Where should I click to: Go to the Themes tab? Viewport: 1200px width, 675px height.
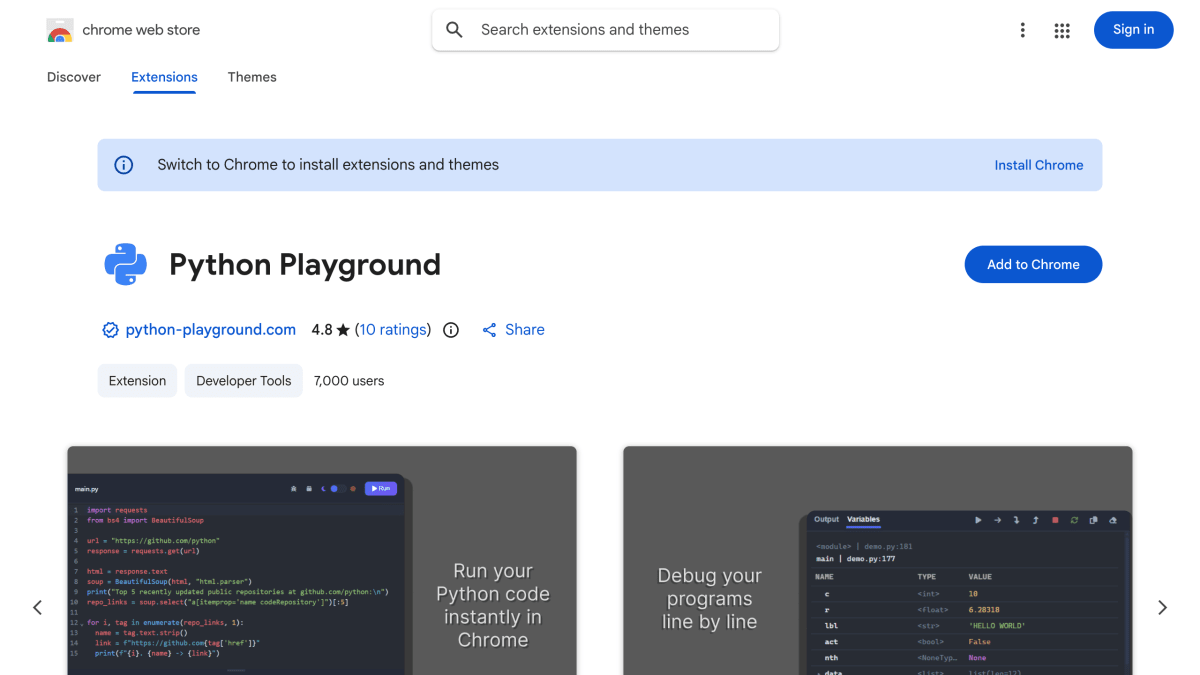(252, 77)
